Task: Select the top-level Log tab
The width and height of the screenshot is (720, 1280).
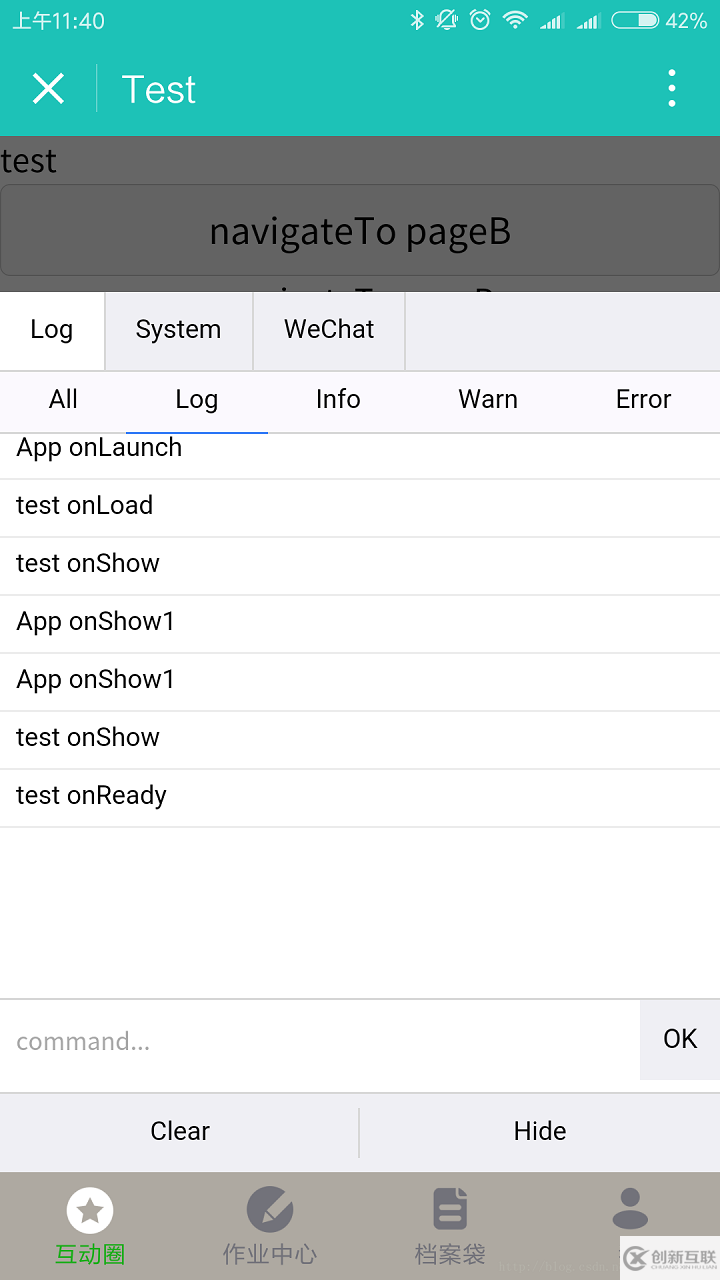Action: (x=52, y=330)
